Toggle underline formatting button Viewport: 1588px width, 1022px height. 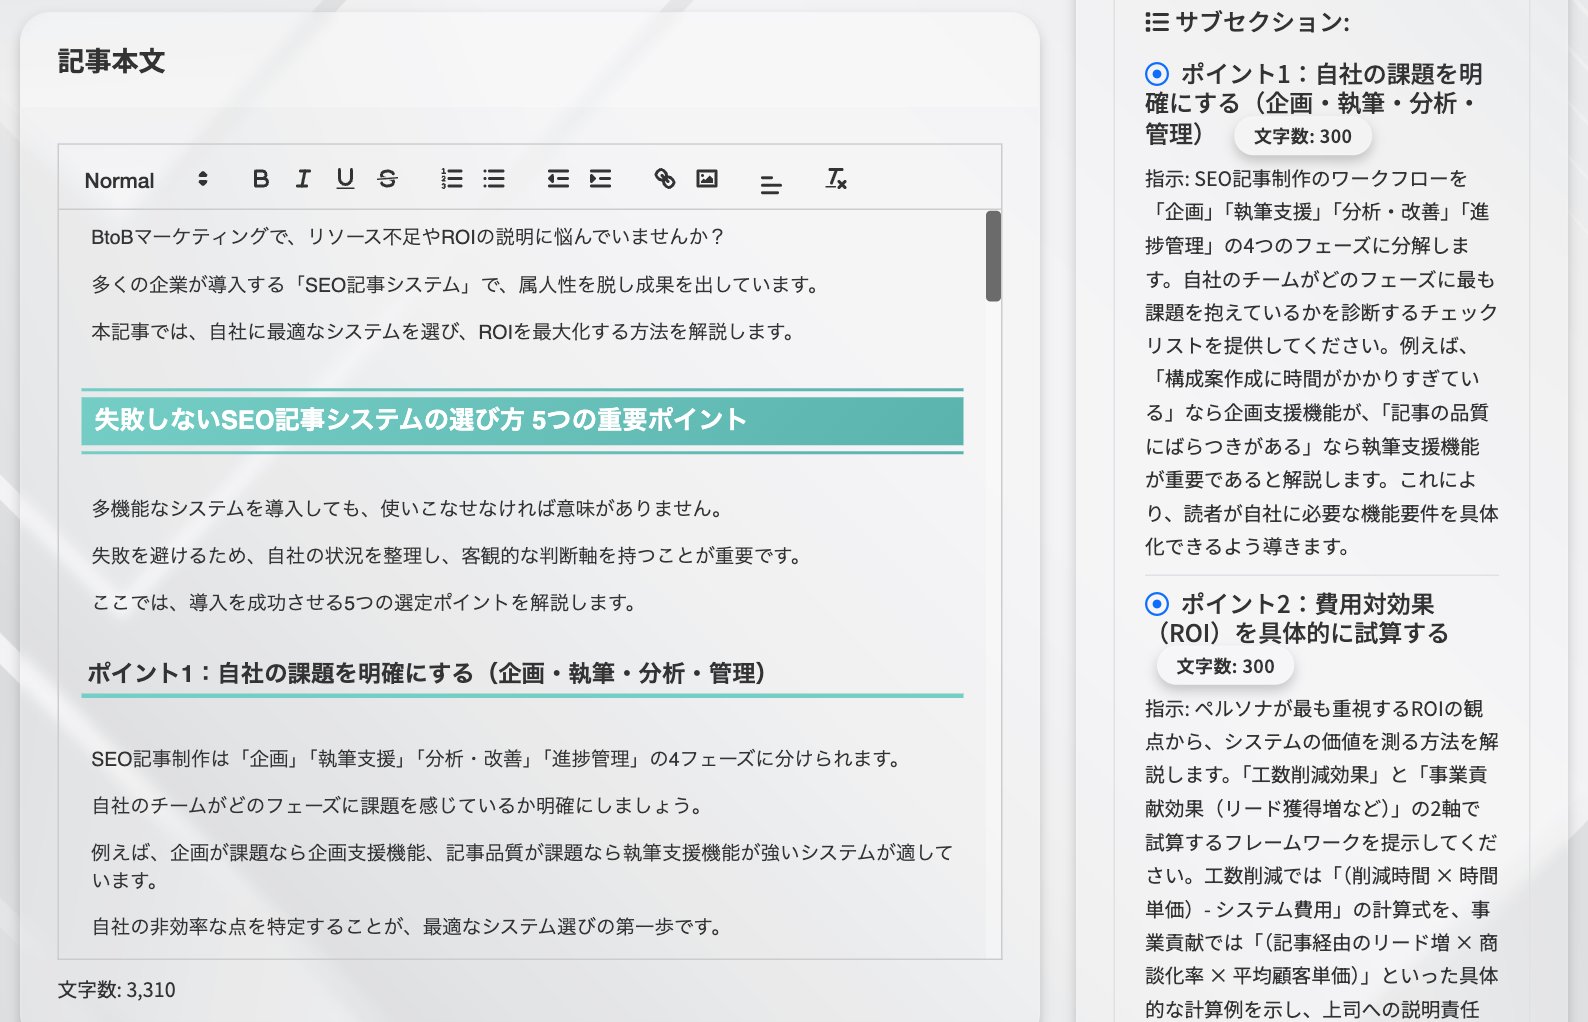[x=345, y=179]
